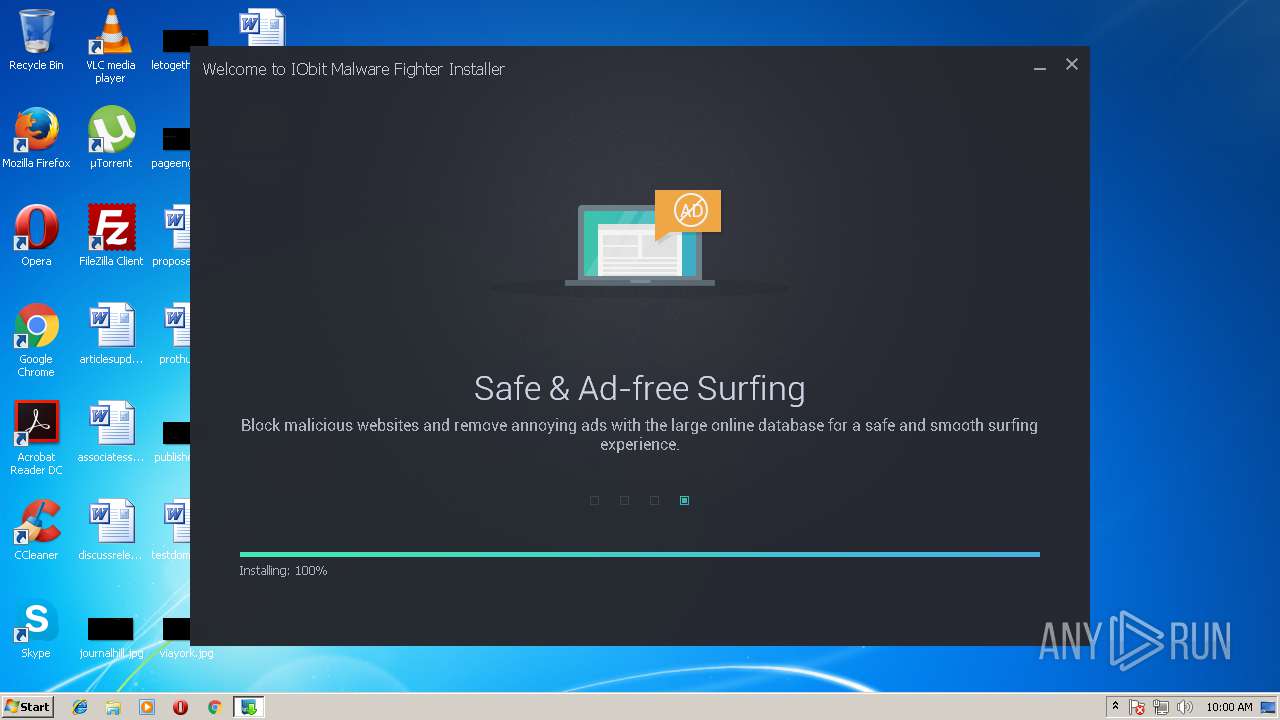Open the Windows Start menu
1280x720 pixels.
pos(27,707)
